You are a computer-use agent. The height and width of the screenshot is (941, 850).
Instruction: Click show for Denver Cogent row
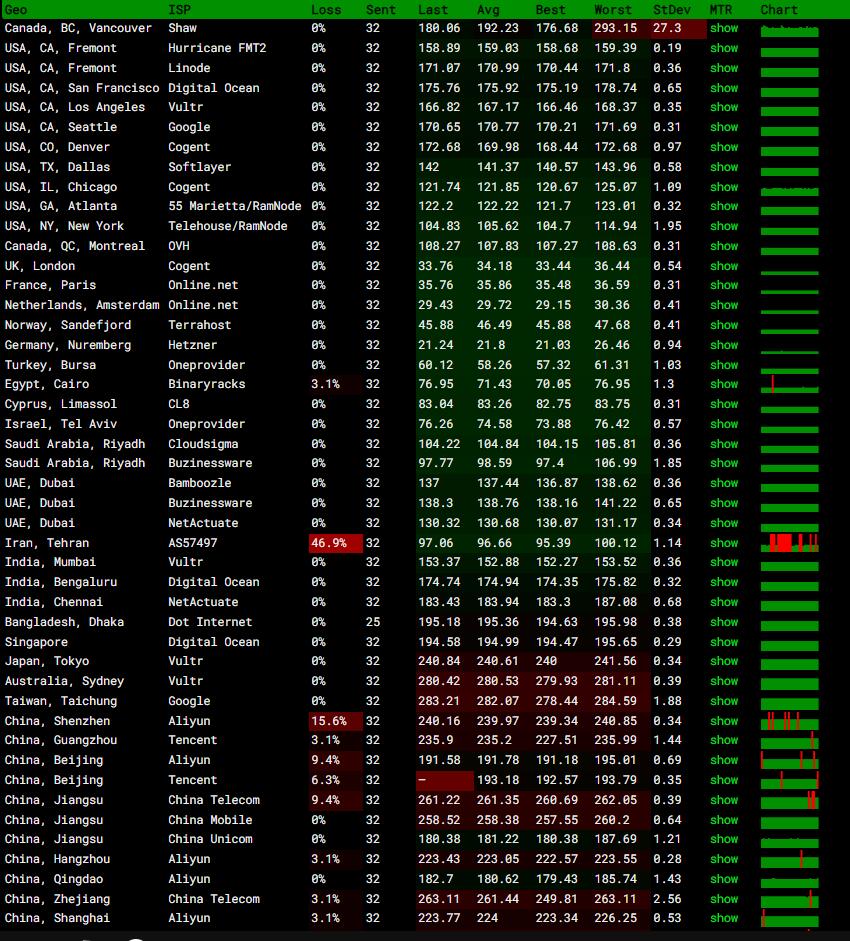pos(724,147)
